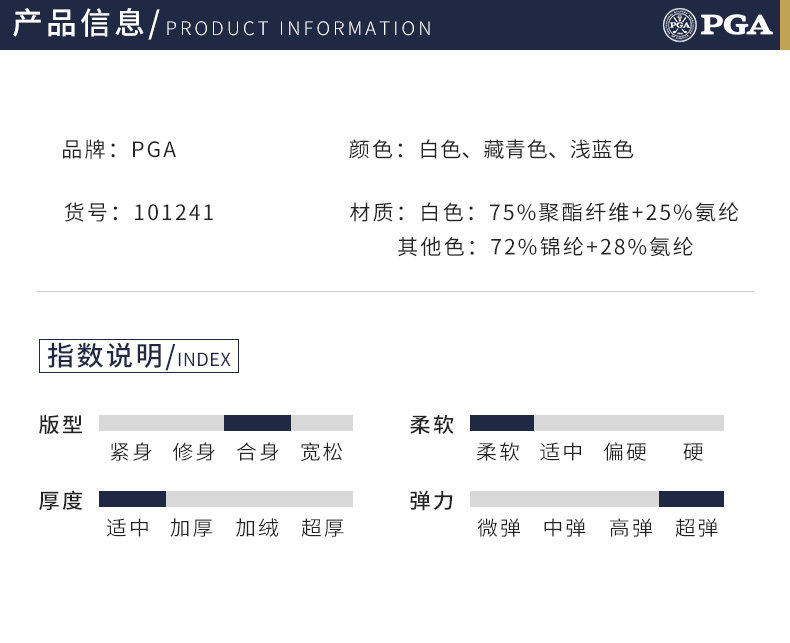Screen dimensions: 790x643
Task: Click the item number 101241
Action: click(x=174, y=212)
